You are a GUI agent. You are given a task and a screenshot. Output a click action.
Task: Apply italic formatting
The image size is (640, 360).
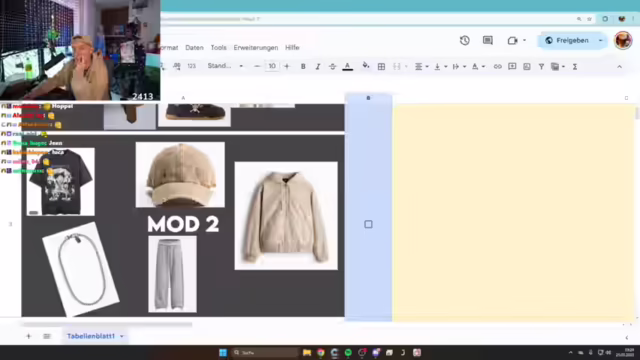point(318,67)
